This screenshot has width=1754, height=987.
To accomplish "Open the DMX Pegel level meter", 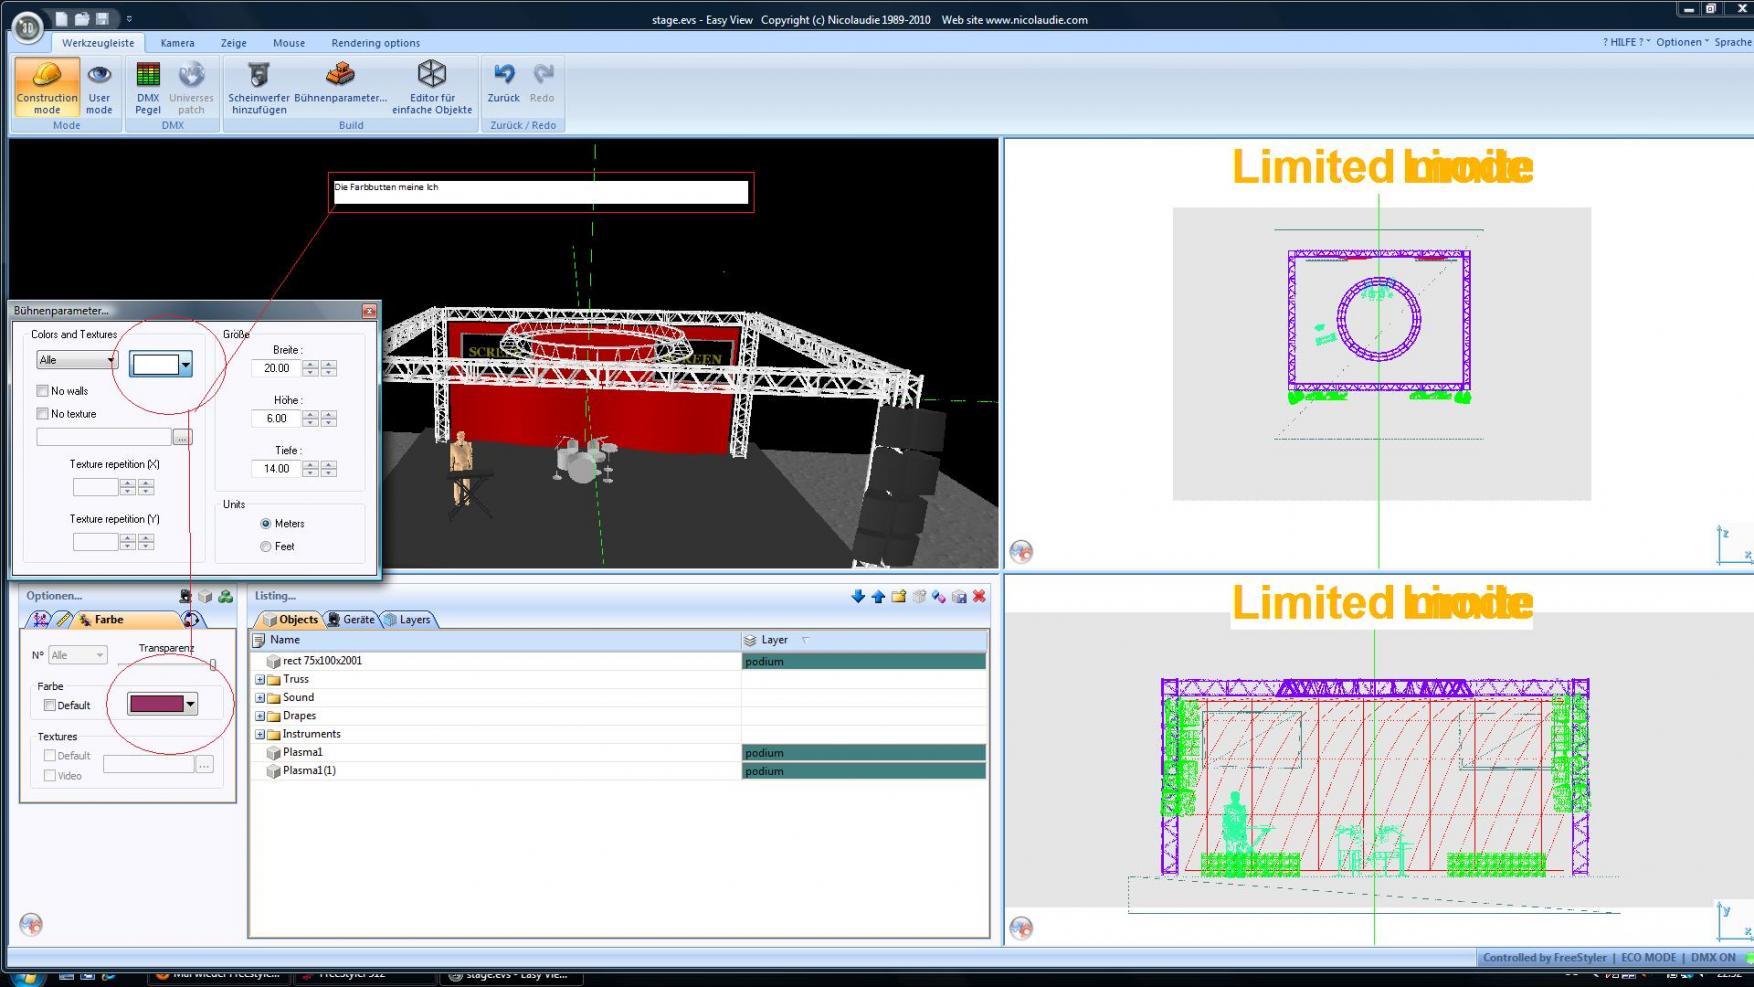I will pos(148,76).
